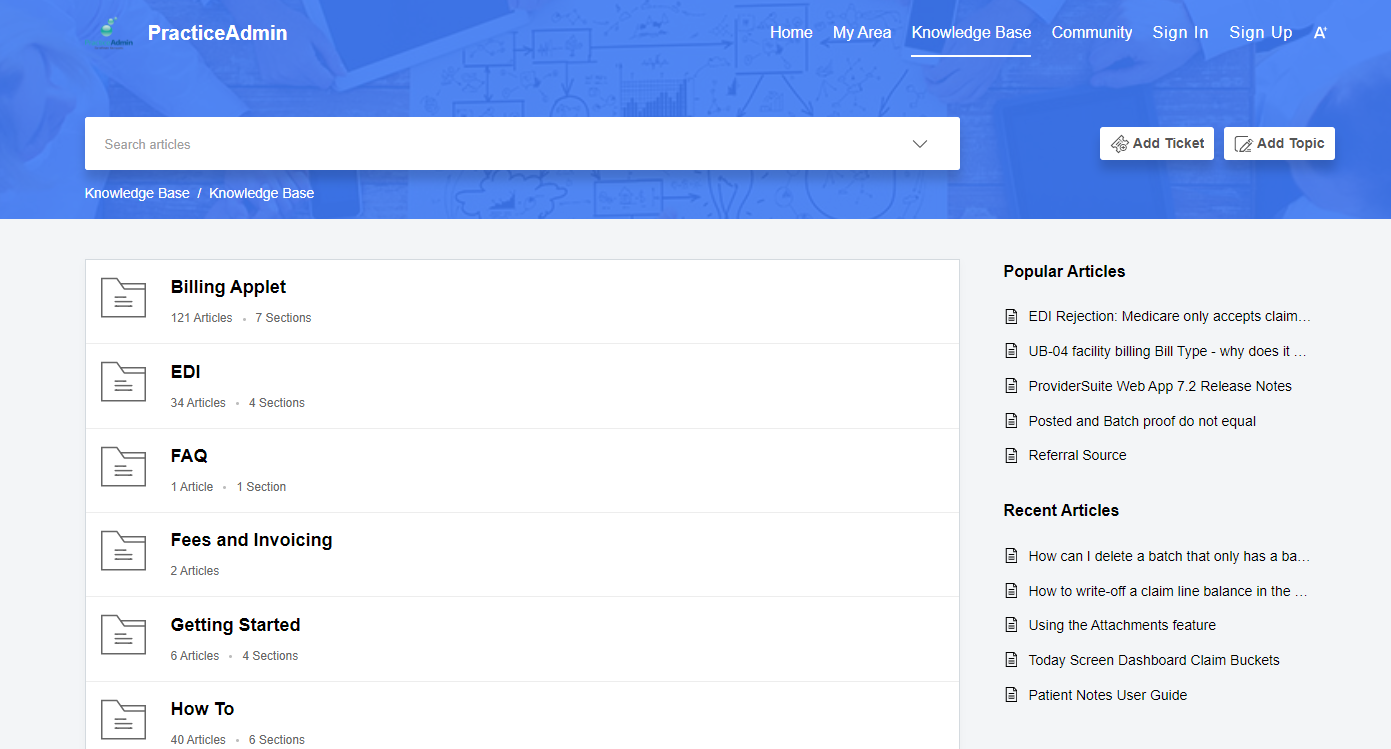
Task: Click the Add Topic button
Action: coord(1279,143)
